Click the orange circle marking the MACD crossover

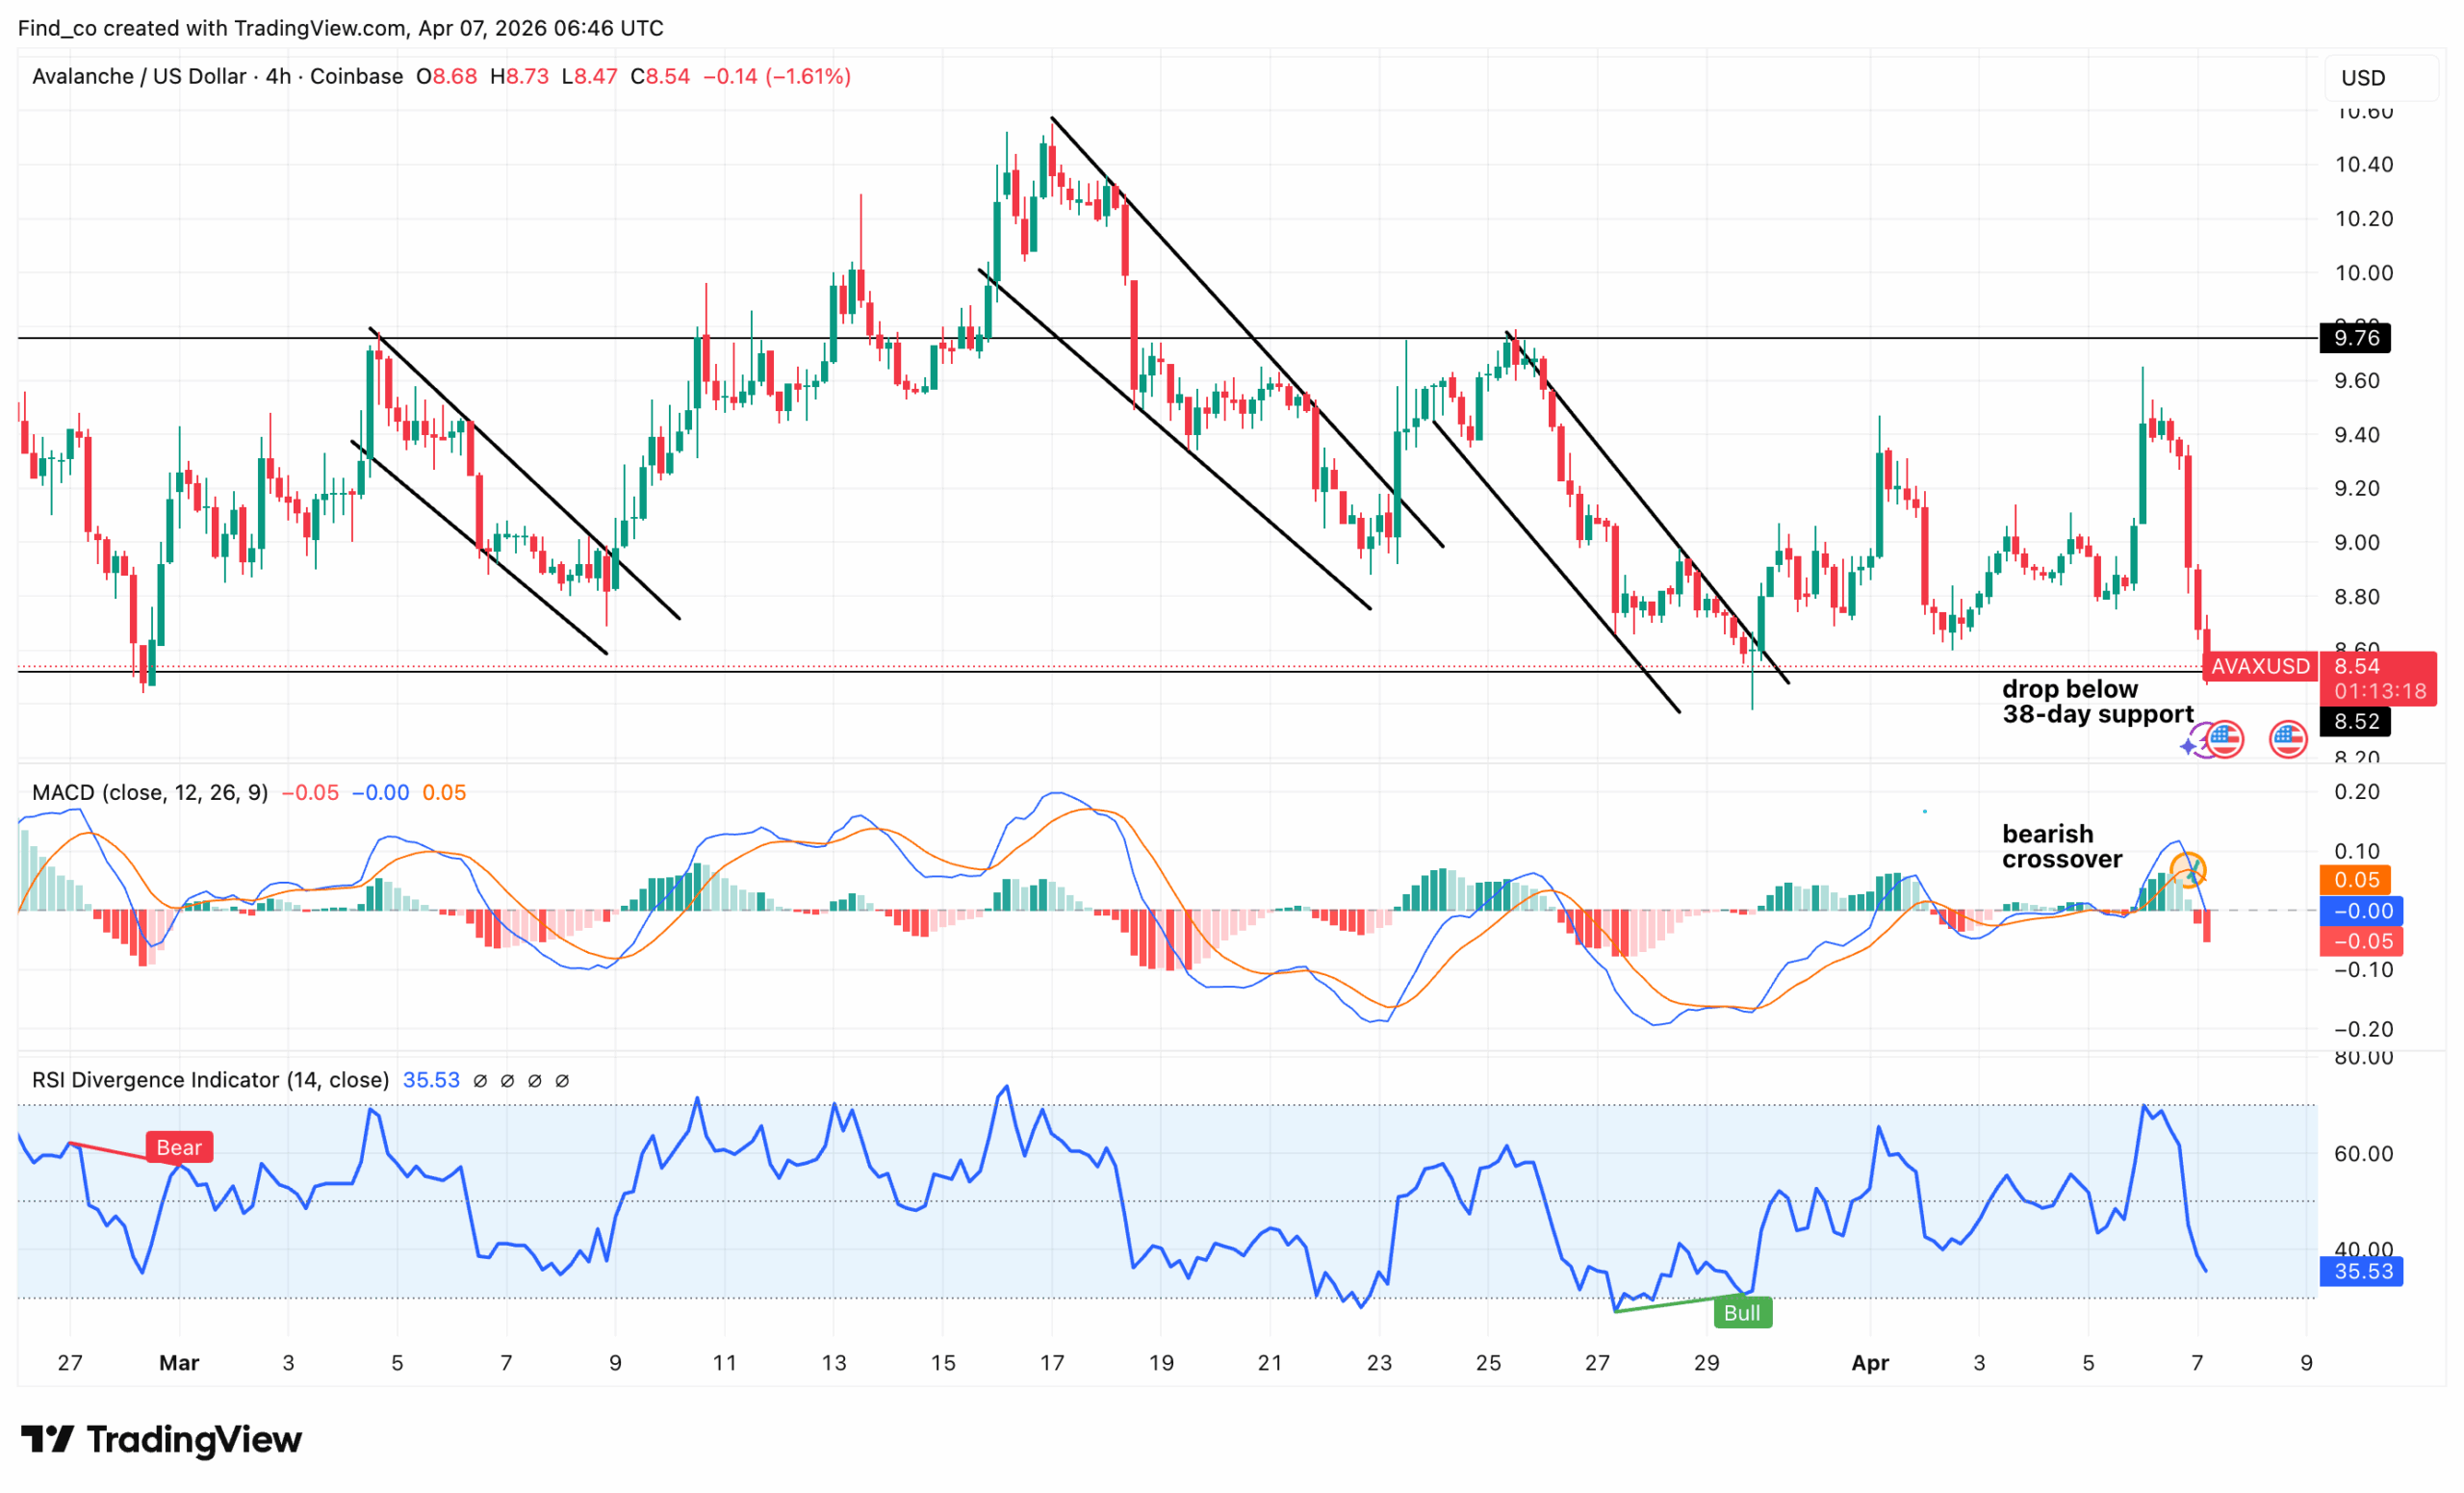pyautogui.click(x=2188, y=869)
